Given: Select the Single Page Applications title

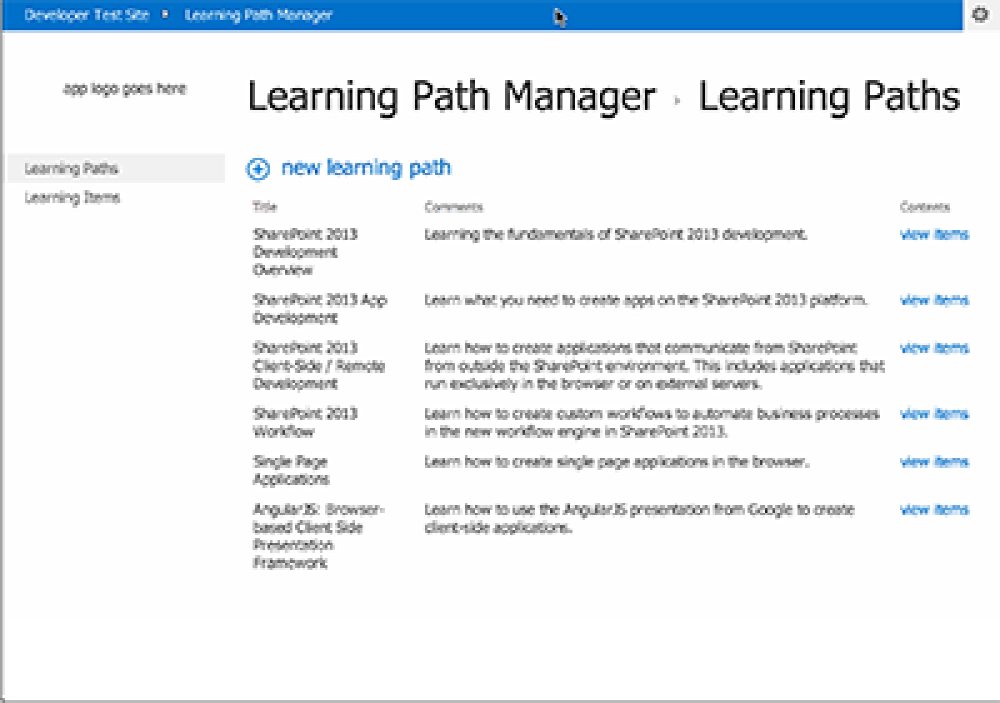Looking at the screenshot, I should click(291, 470).
